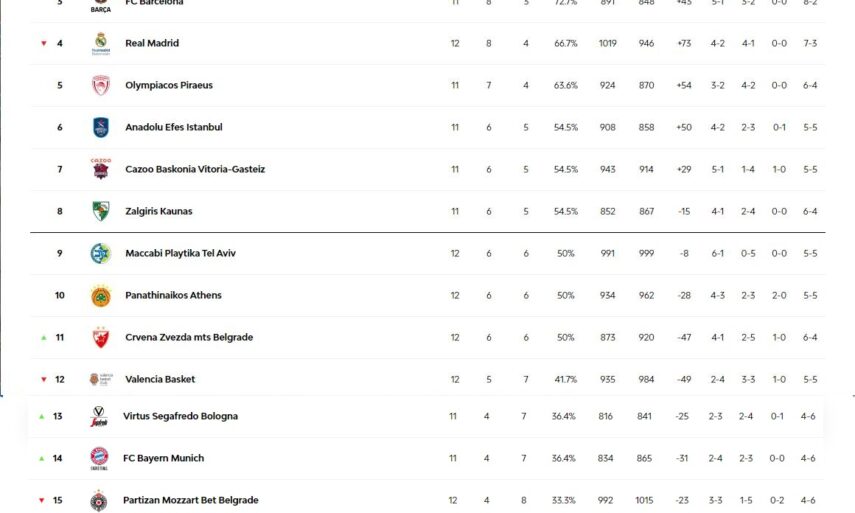Click the Virtus Segafredo Bologna logo
This screenshot has width=855, height=513.
tap(99, 417)
